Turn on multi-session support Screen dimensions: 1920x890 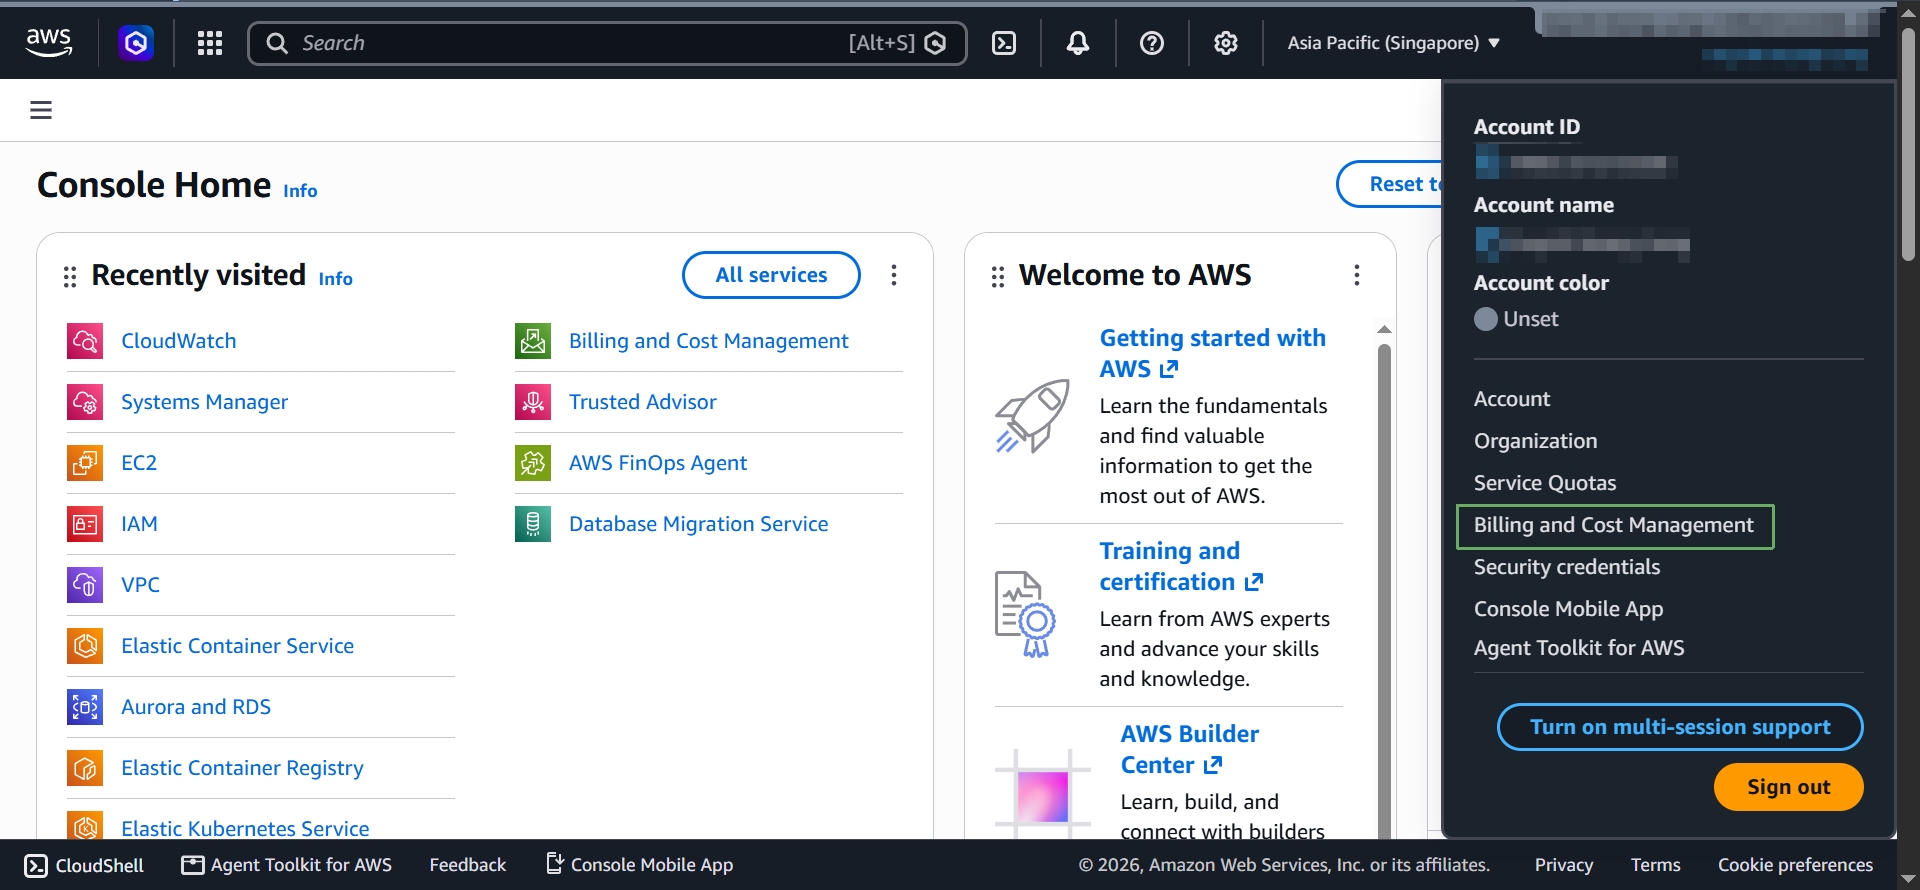[1680, 727]
